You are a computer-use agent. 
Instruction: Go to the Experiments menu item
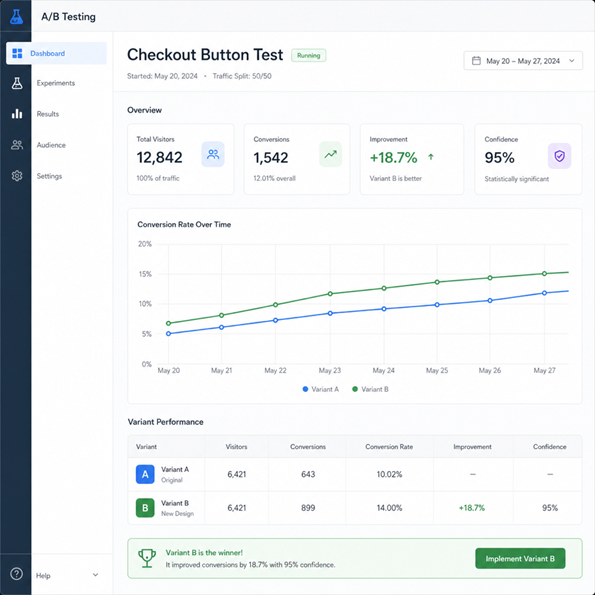click(x=56, y=83)
